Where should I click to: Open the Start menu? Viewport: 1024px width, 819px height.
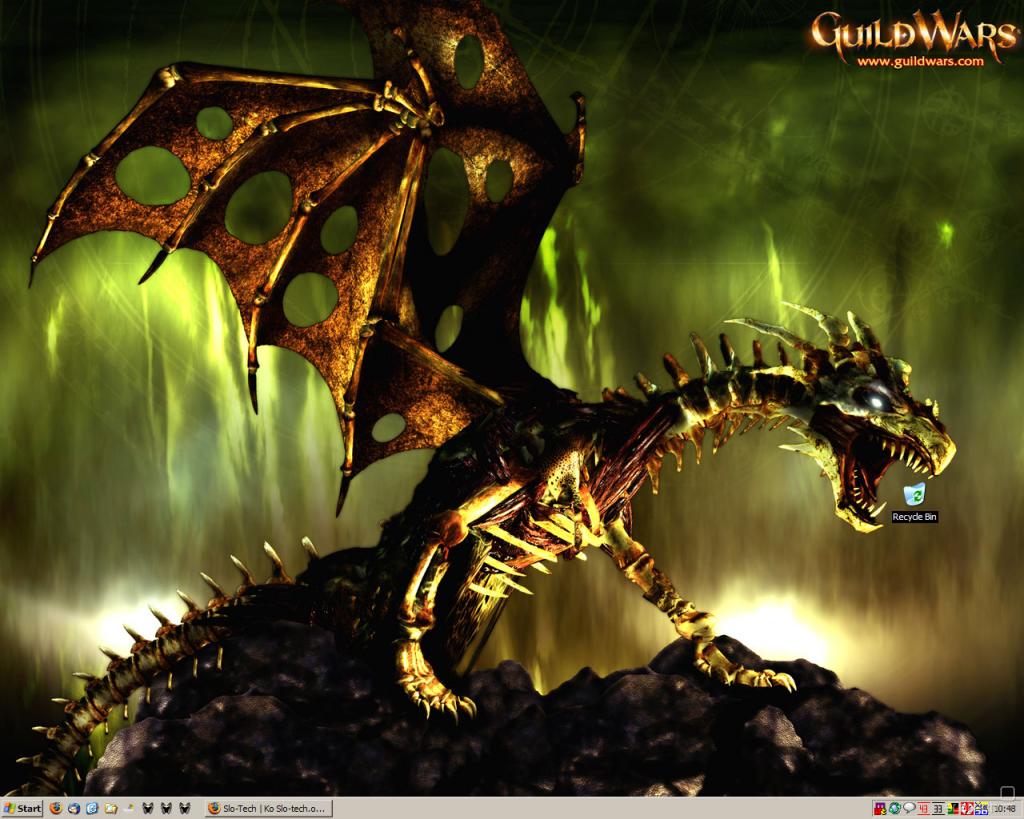(22, 808)
